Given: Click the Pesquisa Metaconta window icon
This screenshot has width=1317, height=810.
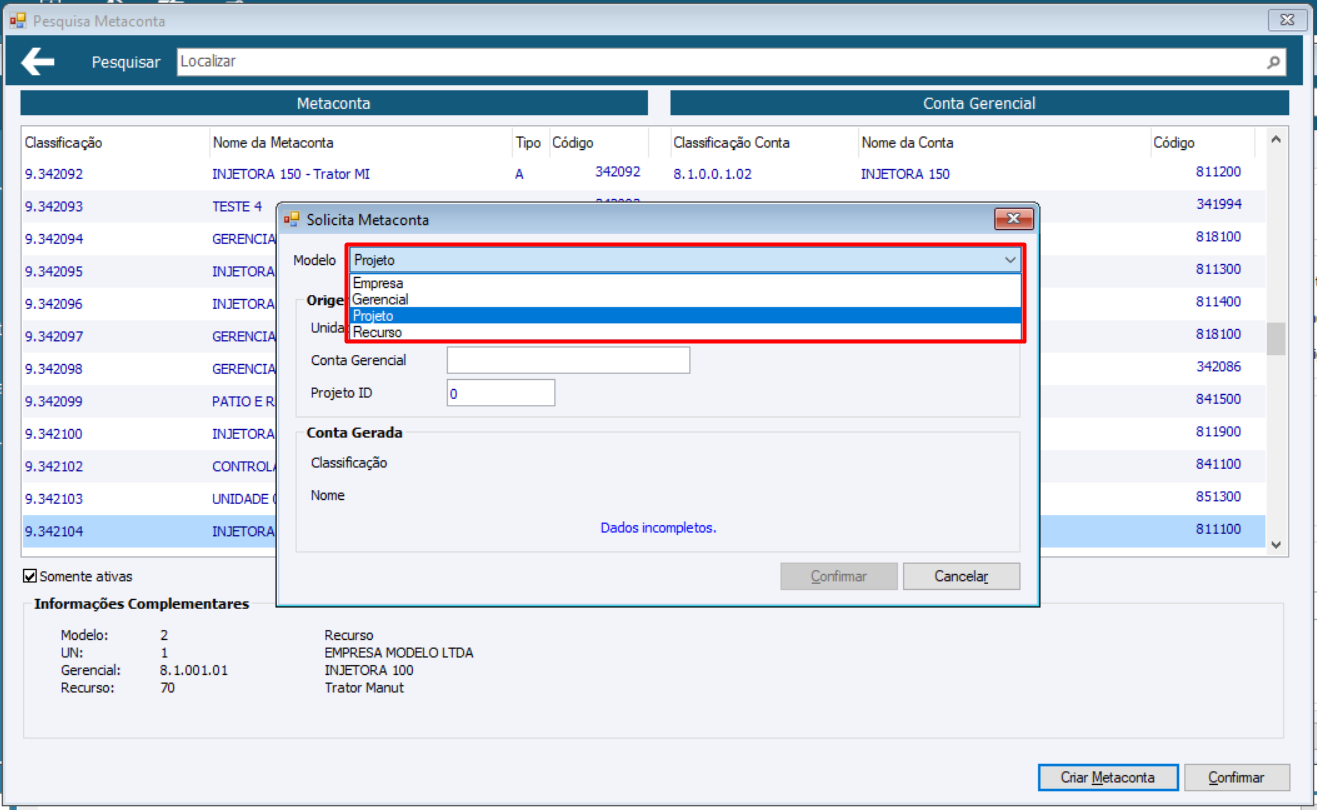Looking at the screenshot, I should tap(17, 20).
